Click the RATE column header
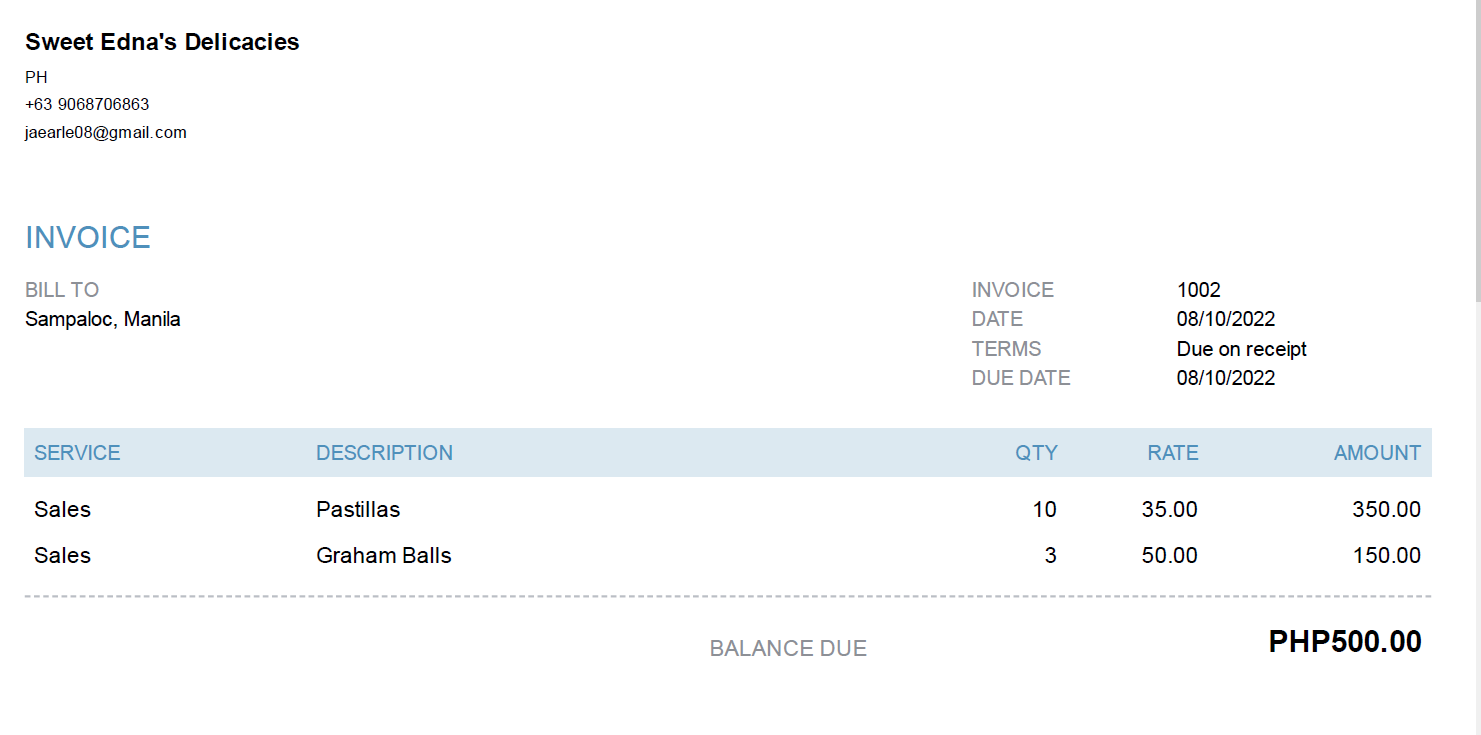This screenshot has height=735, width=1481. coord(1172,453)
